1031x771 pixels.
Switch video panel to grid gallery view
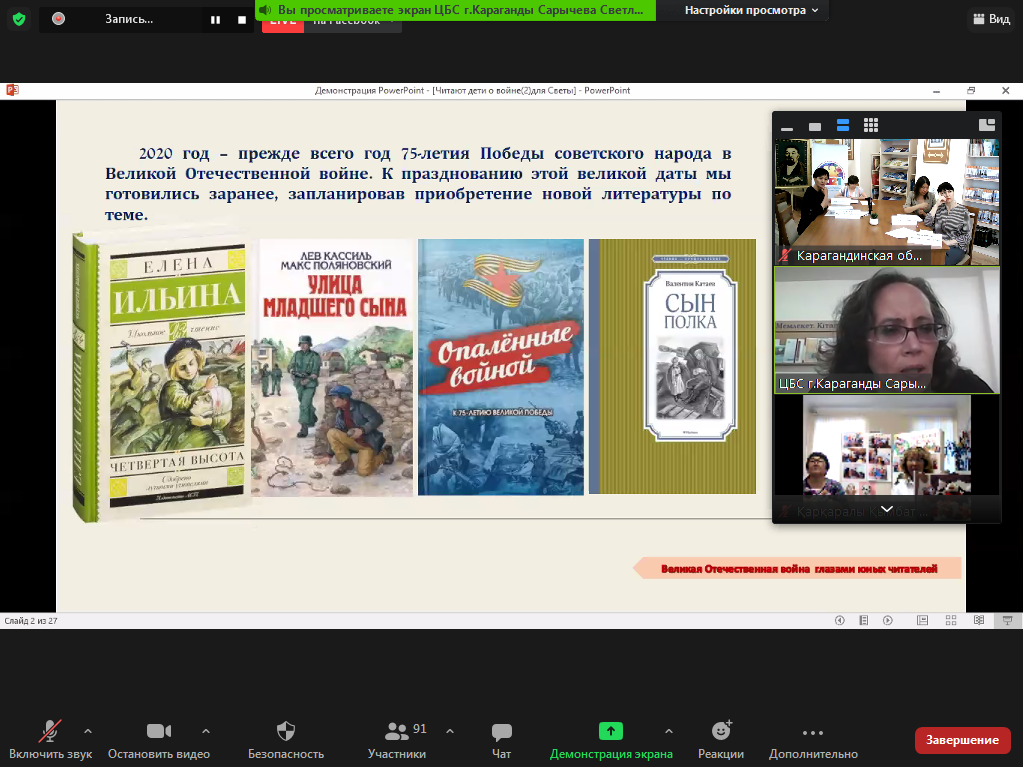pos(871,125)
